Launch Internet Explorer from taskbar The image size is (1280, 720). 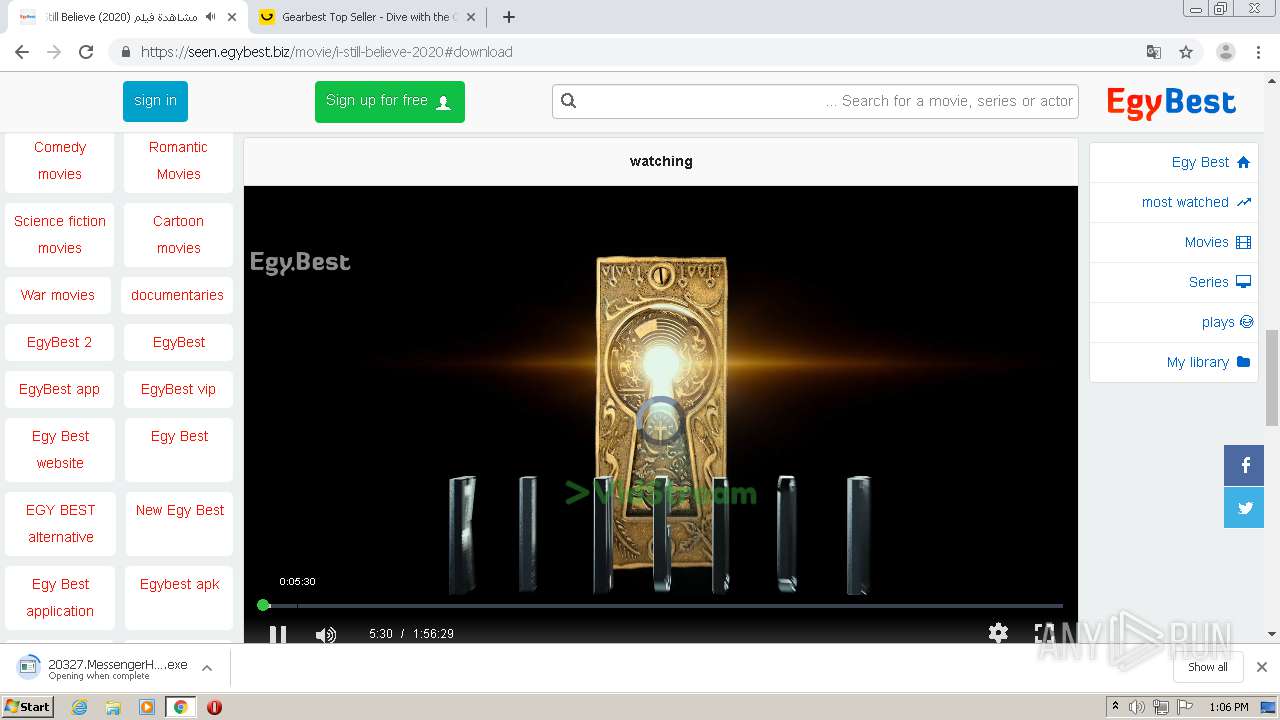[80, 707]
